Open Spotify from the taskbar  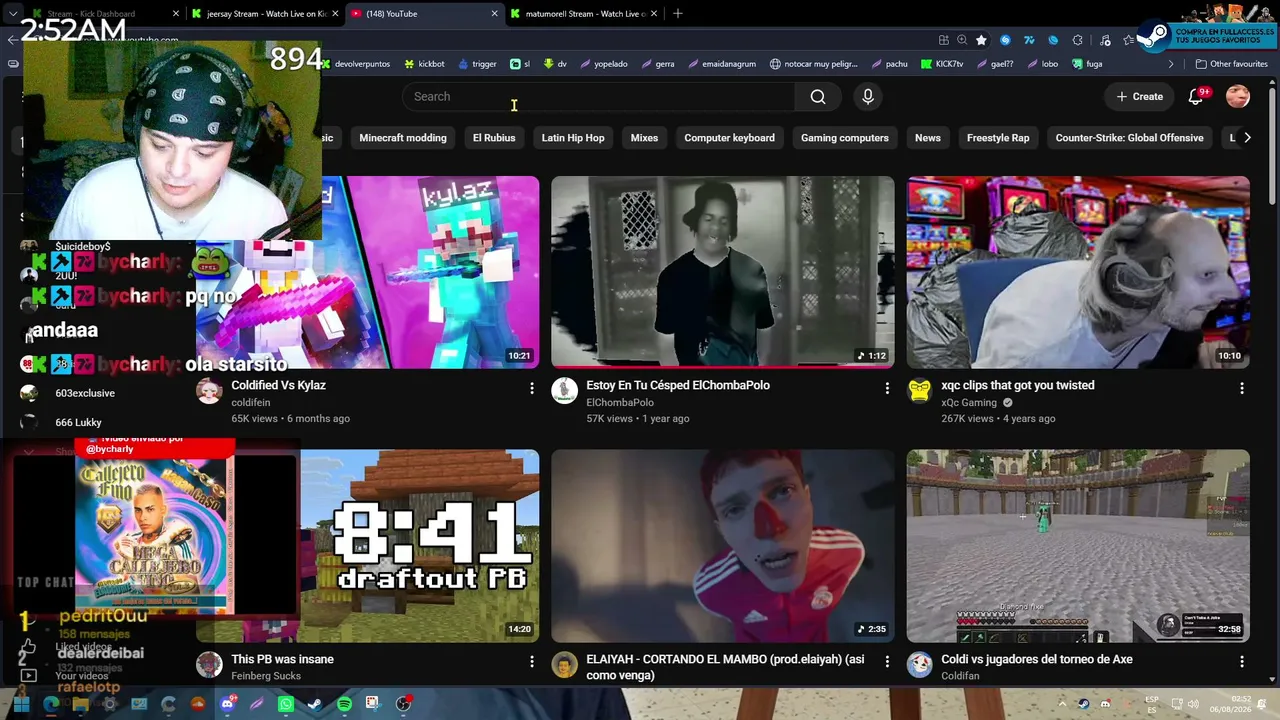tap(344, 704)
